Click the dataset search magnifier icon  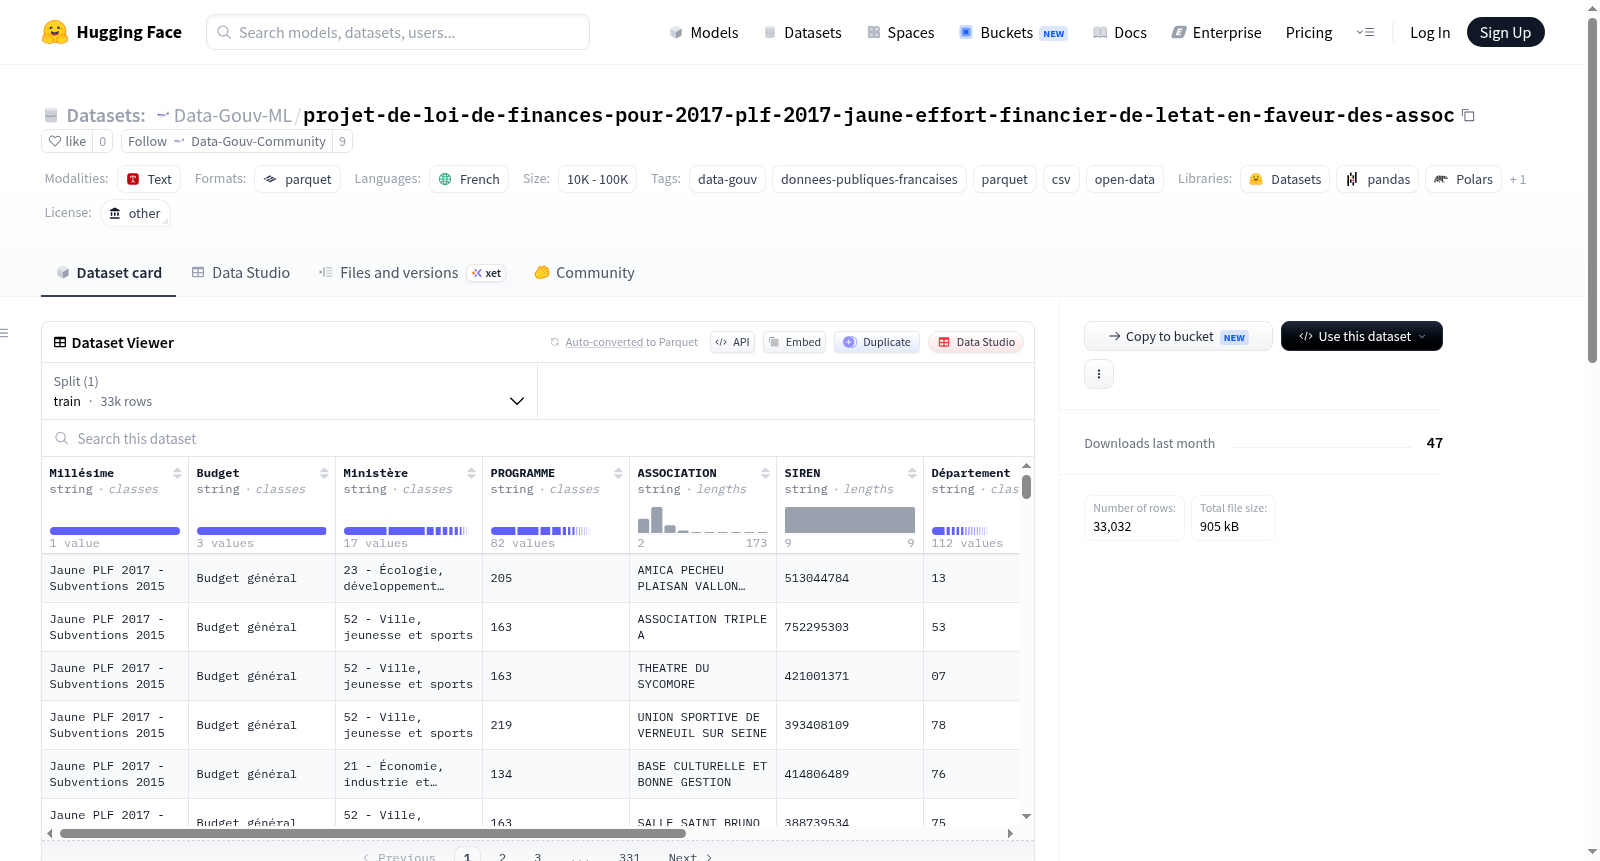(x=62, y=438)
